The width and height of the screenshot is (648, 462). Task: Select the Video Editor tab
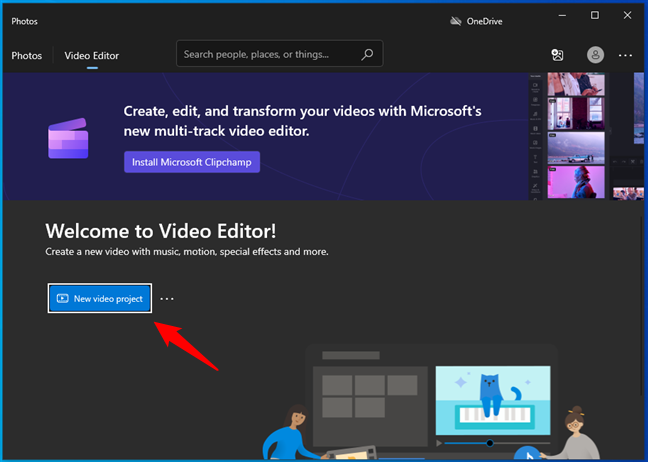pyautogui.click(x=92, y=55)
